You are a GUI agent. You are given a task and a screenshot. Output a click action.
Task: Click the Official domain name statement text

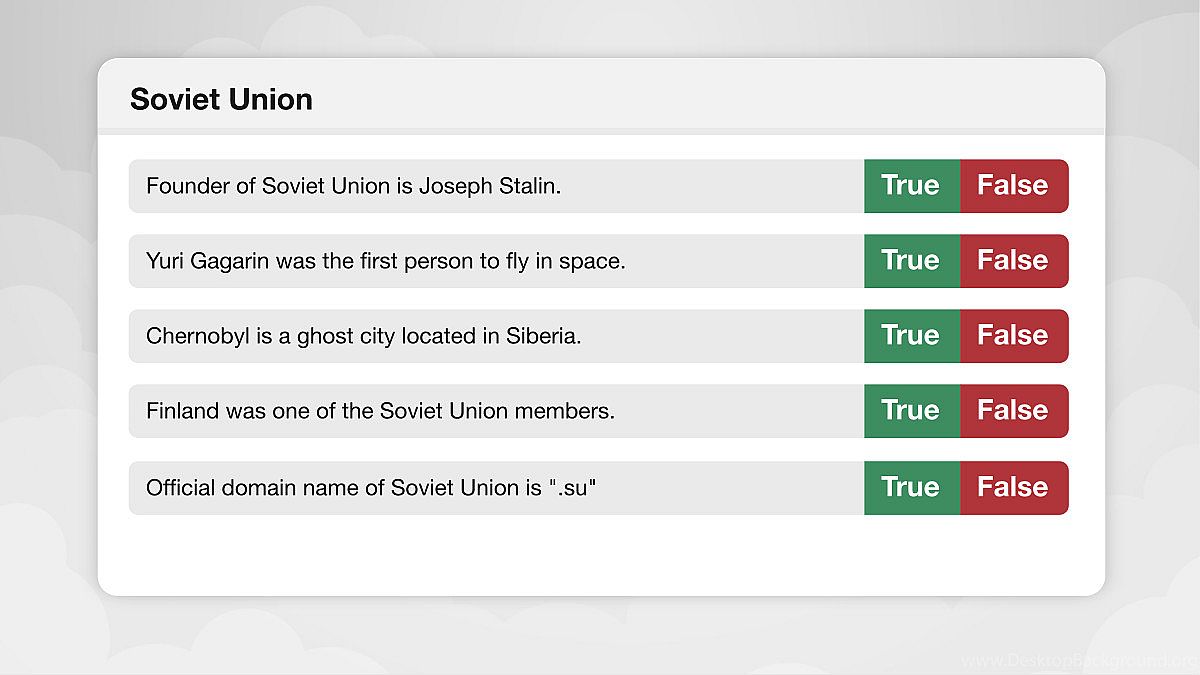click(x=371, y=488)
